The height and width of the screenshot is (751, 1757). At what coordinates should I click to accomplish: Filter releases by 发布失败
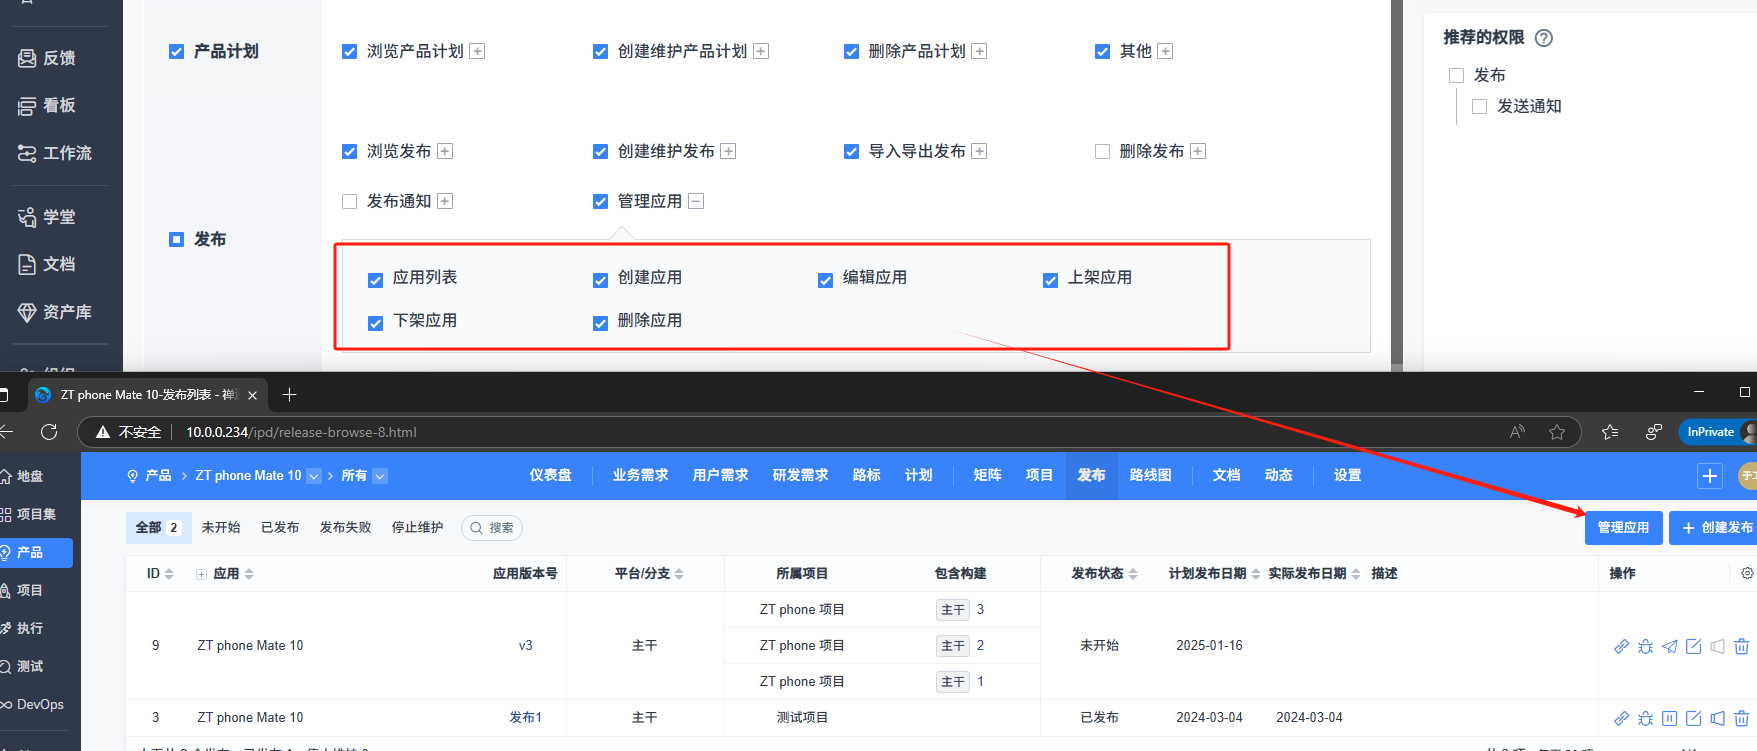point(345,527)
